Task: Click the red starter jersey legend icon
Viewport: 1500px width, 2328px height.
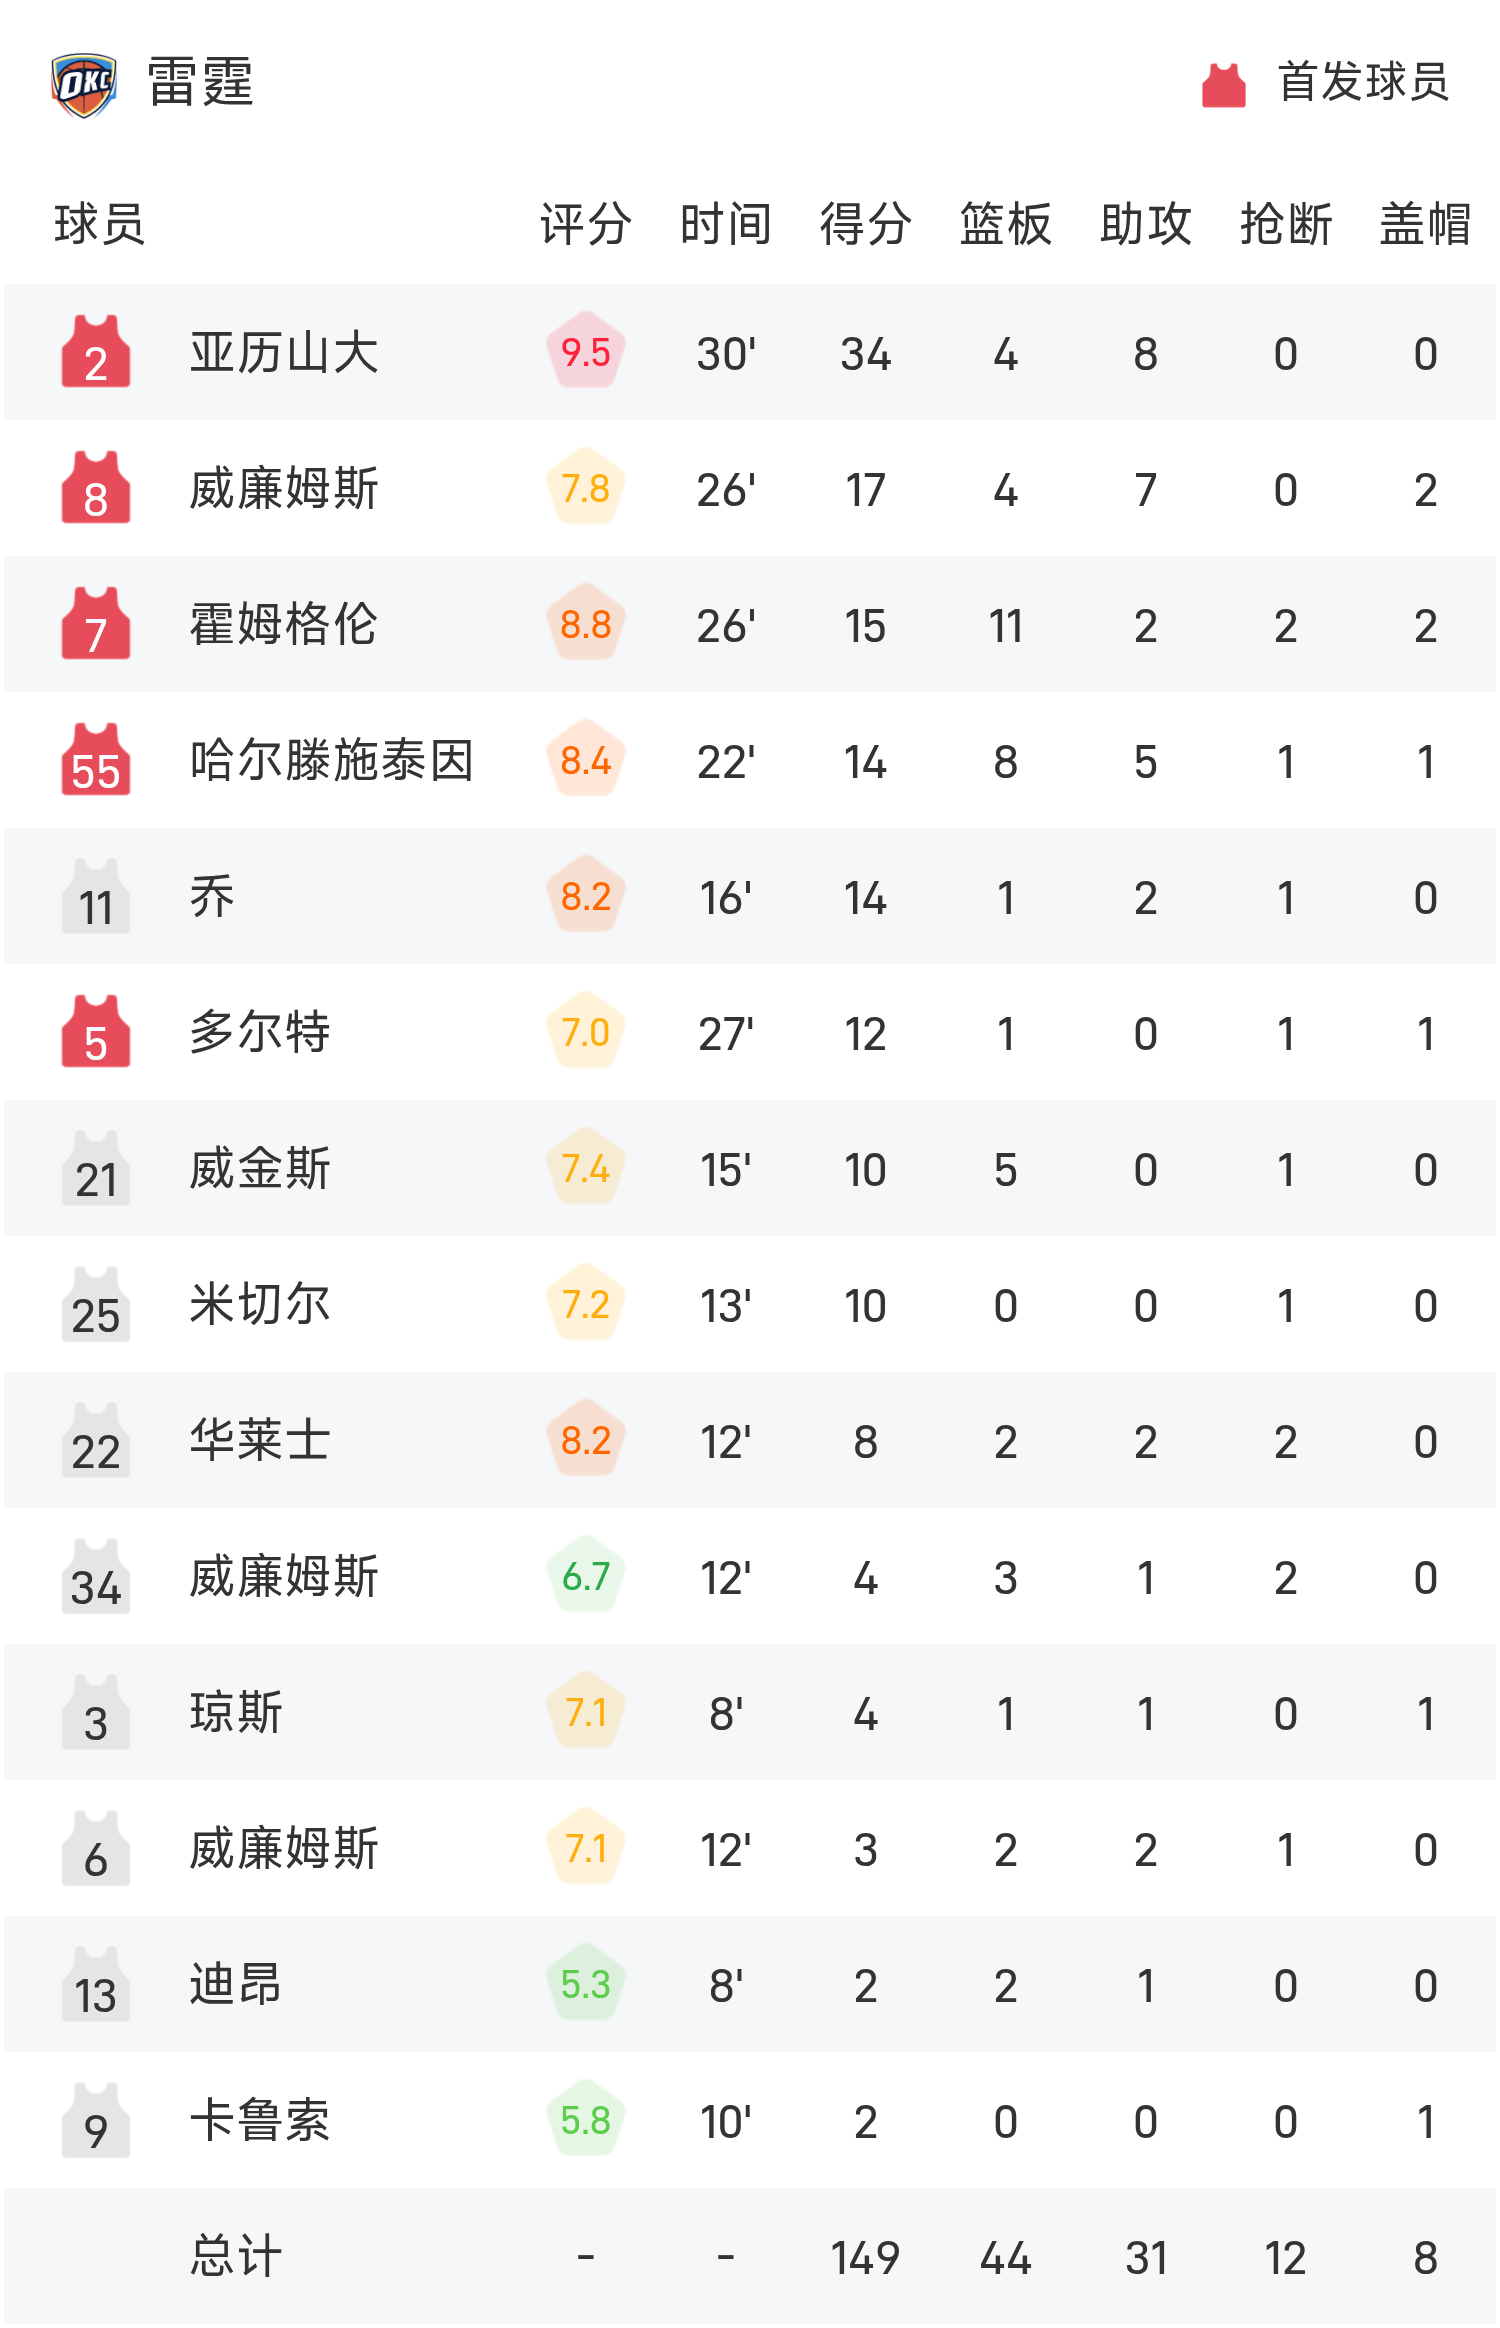Action: click(1222, 85)
